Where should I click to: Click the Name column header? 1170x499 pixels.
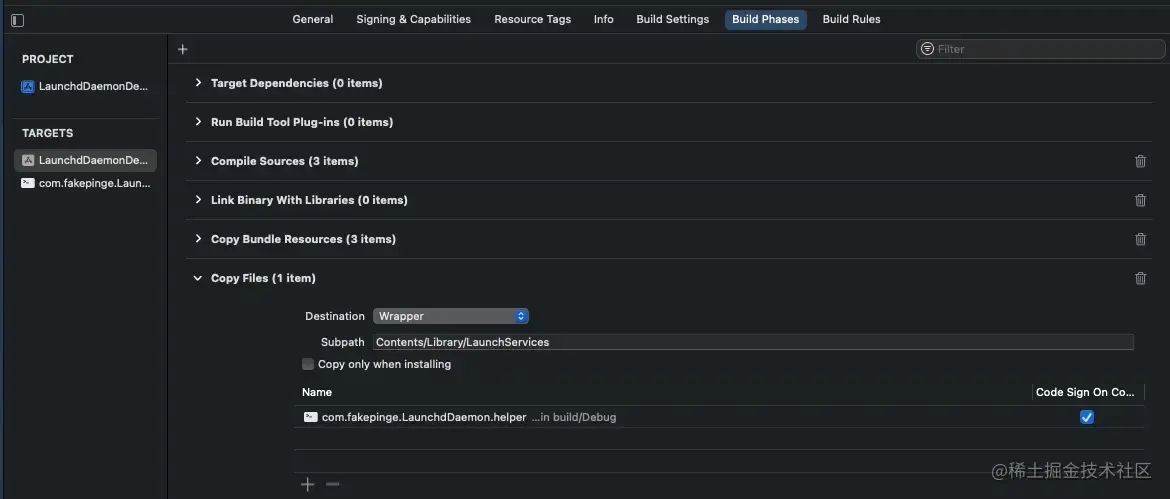pos(317,392)
